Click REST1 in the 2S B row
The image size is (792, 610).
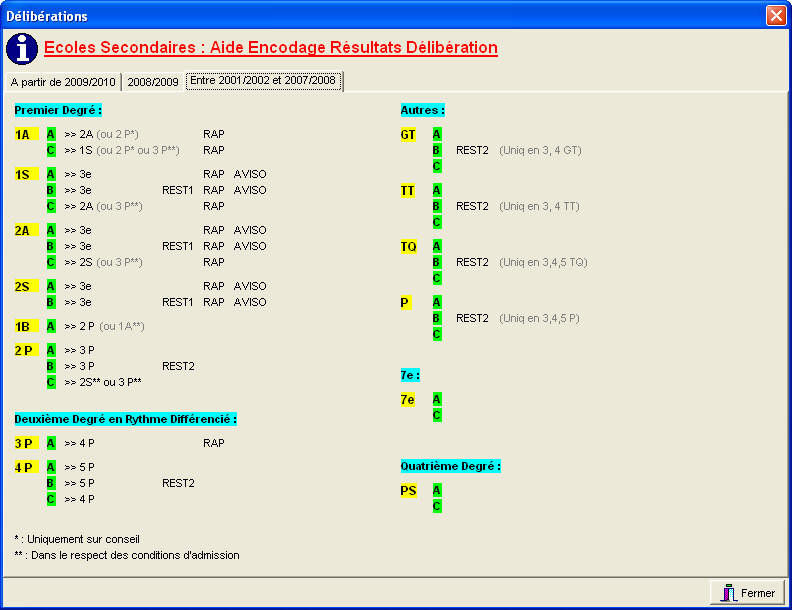[178, 302]
